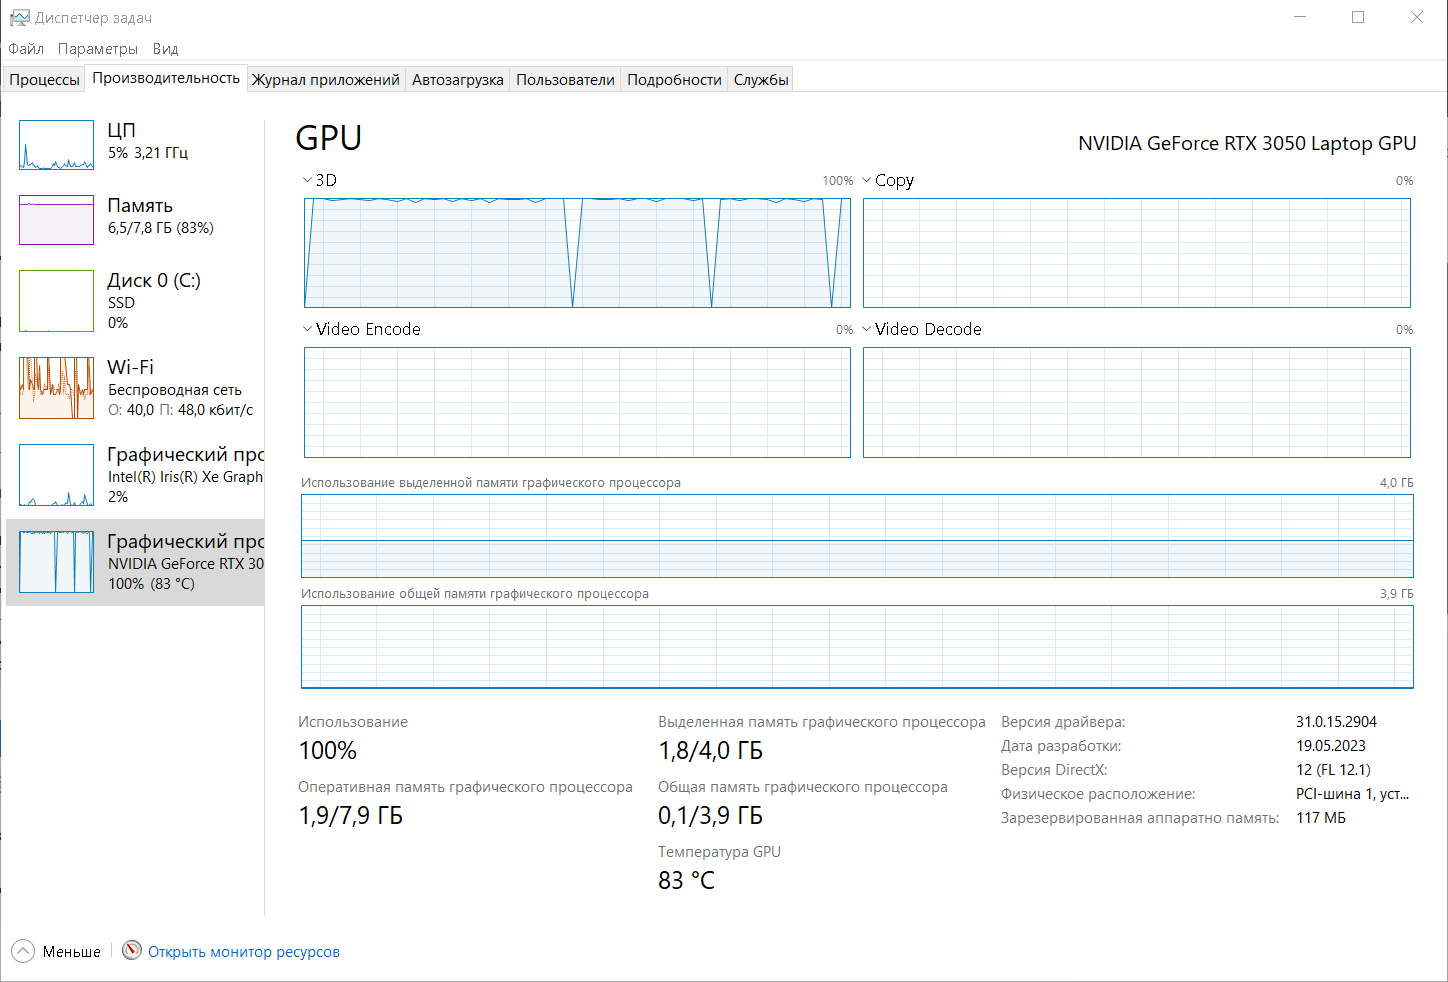Viewport: 1448px width, 982px height.
Task: Click the 'Меньше' text button
Action: click(x=72, y=952)
